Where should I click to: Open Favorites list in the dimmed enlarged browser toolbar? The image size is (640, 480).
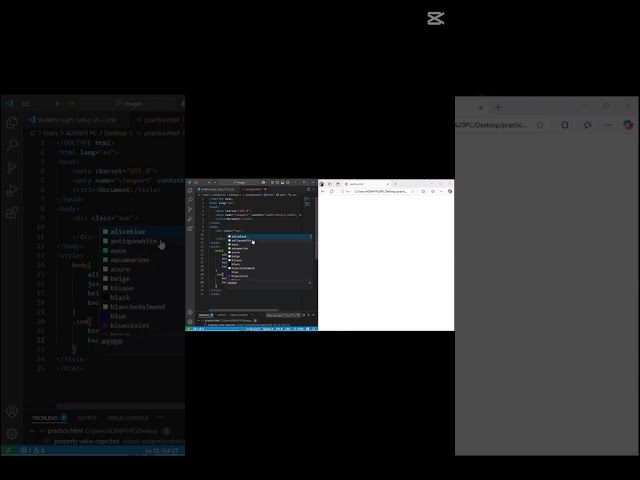pos(587,125)
